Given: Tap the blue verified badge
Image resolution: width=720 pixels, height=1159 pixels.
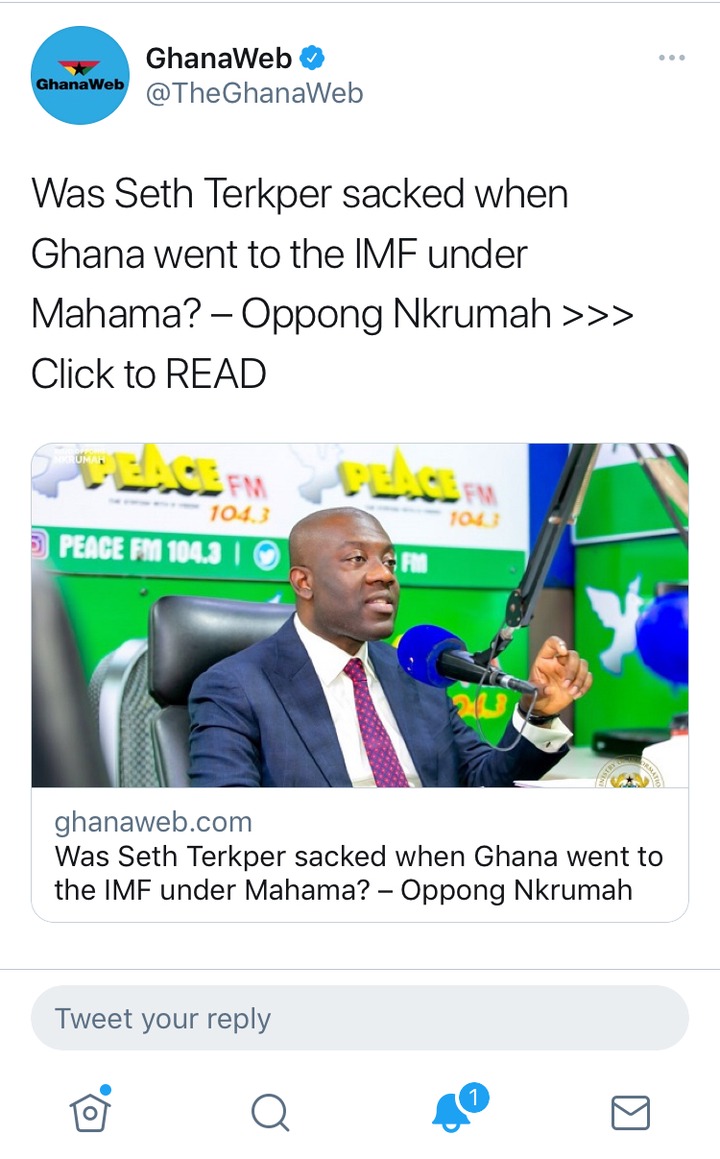Looking at the screenshot, I should coord(312,58).
